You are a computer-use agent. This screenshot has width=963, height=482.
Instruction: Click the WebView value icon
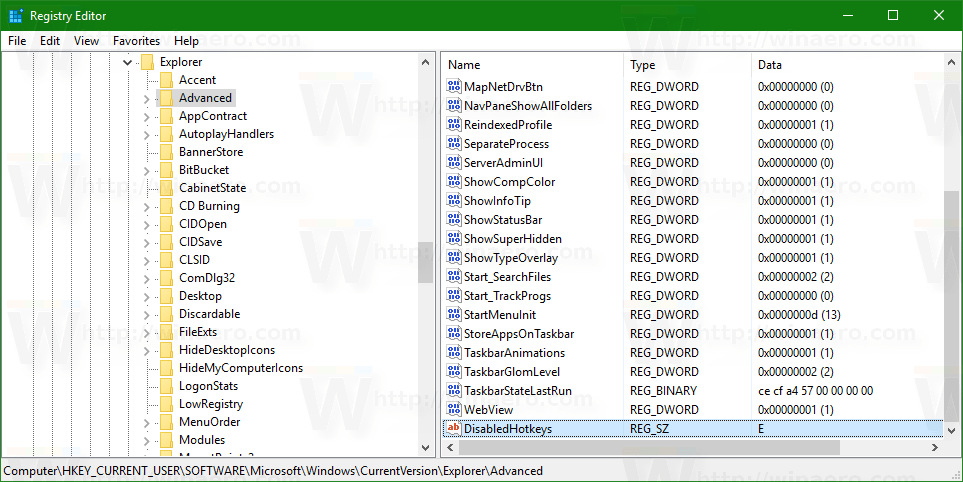click(x=454, y=410)
